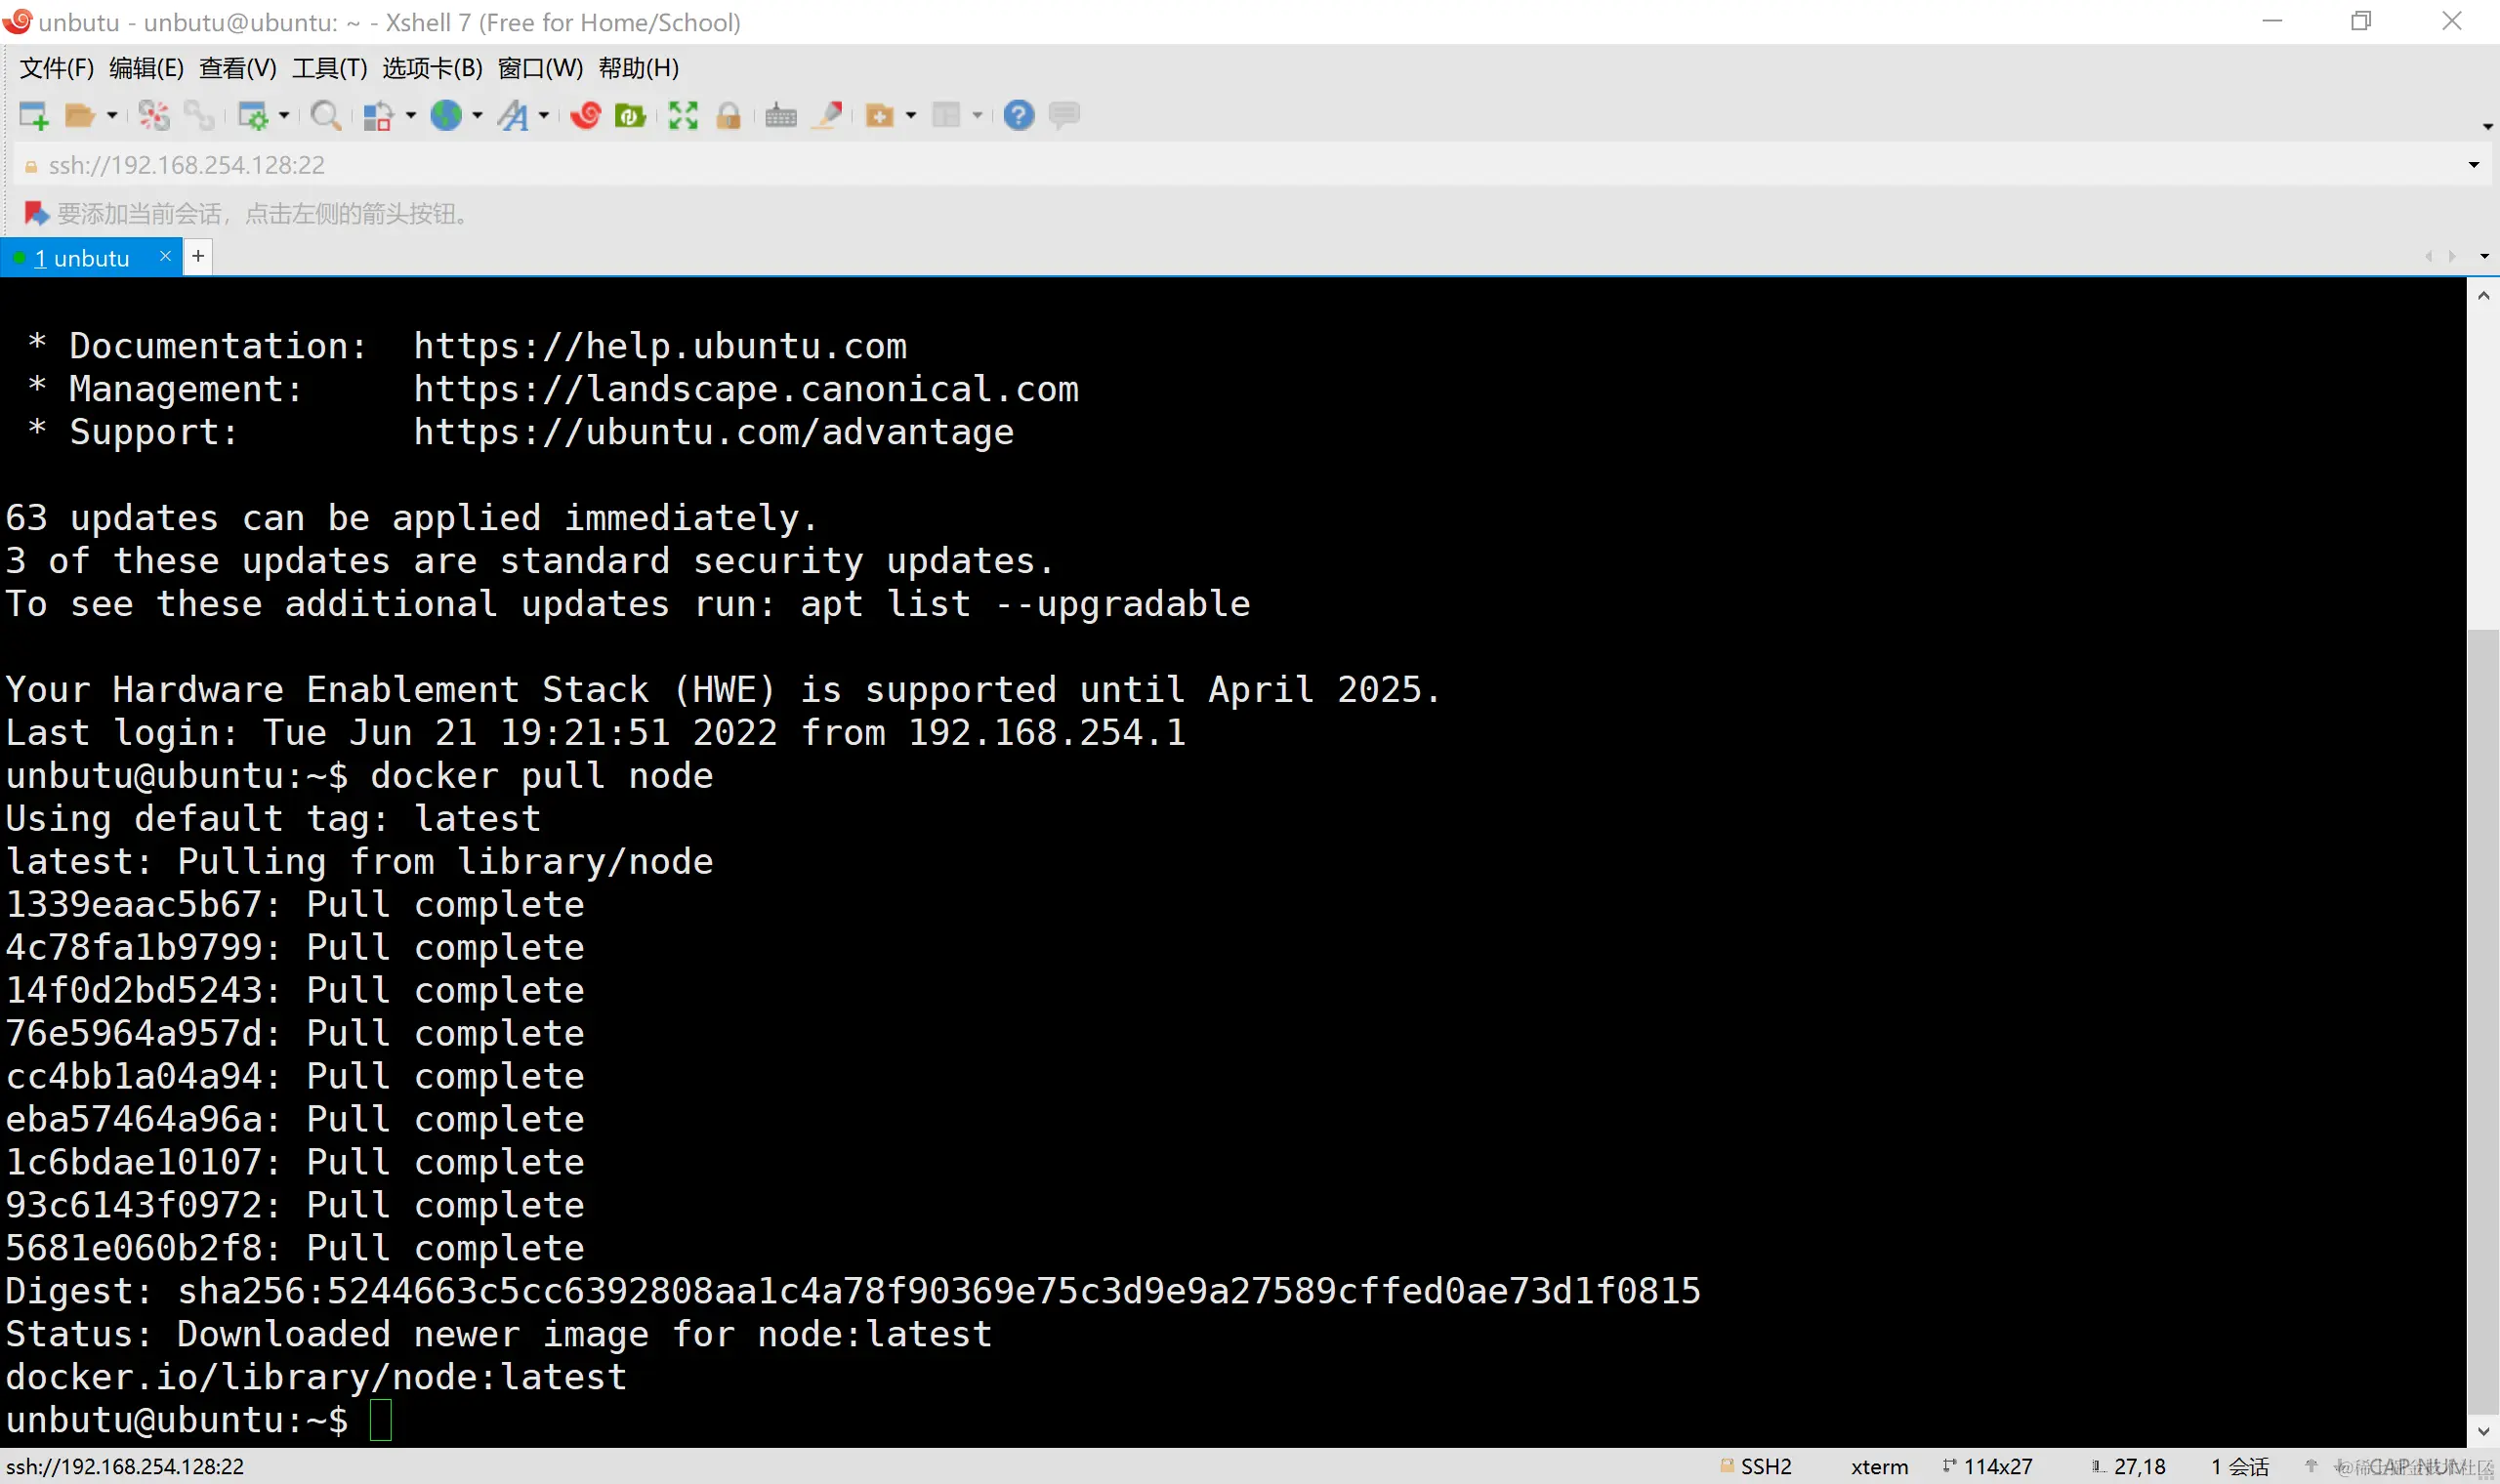The height and width of the screenshot is (1484, 2500).
Task: Add a new tab with plus button
Action: tap(198, 257)
